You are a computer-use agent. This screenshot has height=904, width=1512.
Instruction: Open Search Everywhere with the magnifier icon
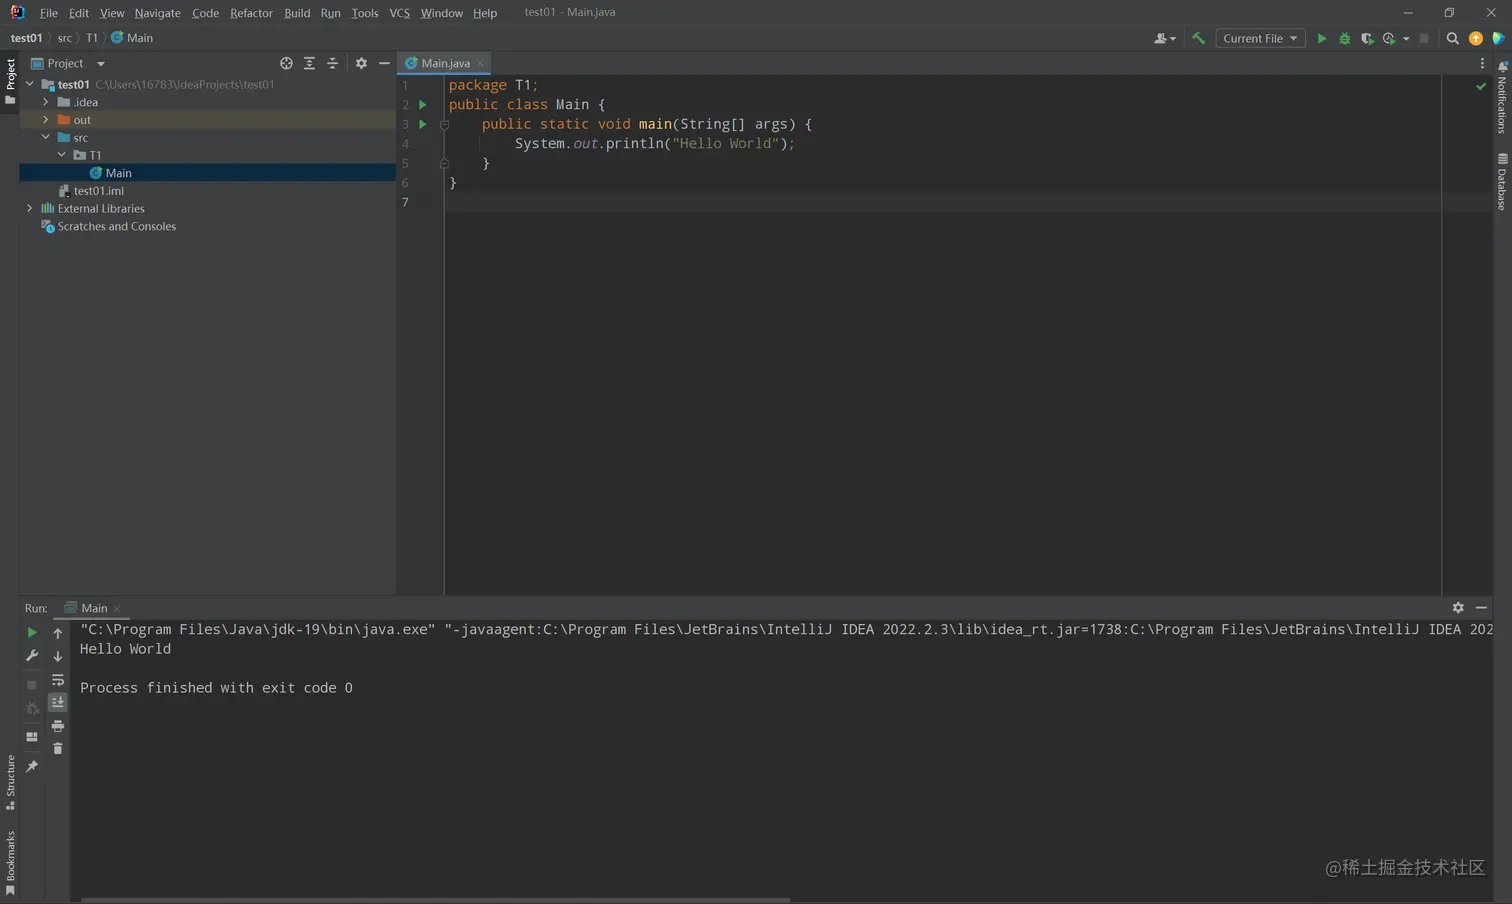pyautogui.click(x=1452, y=39)
